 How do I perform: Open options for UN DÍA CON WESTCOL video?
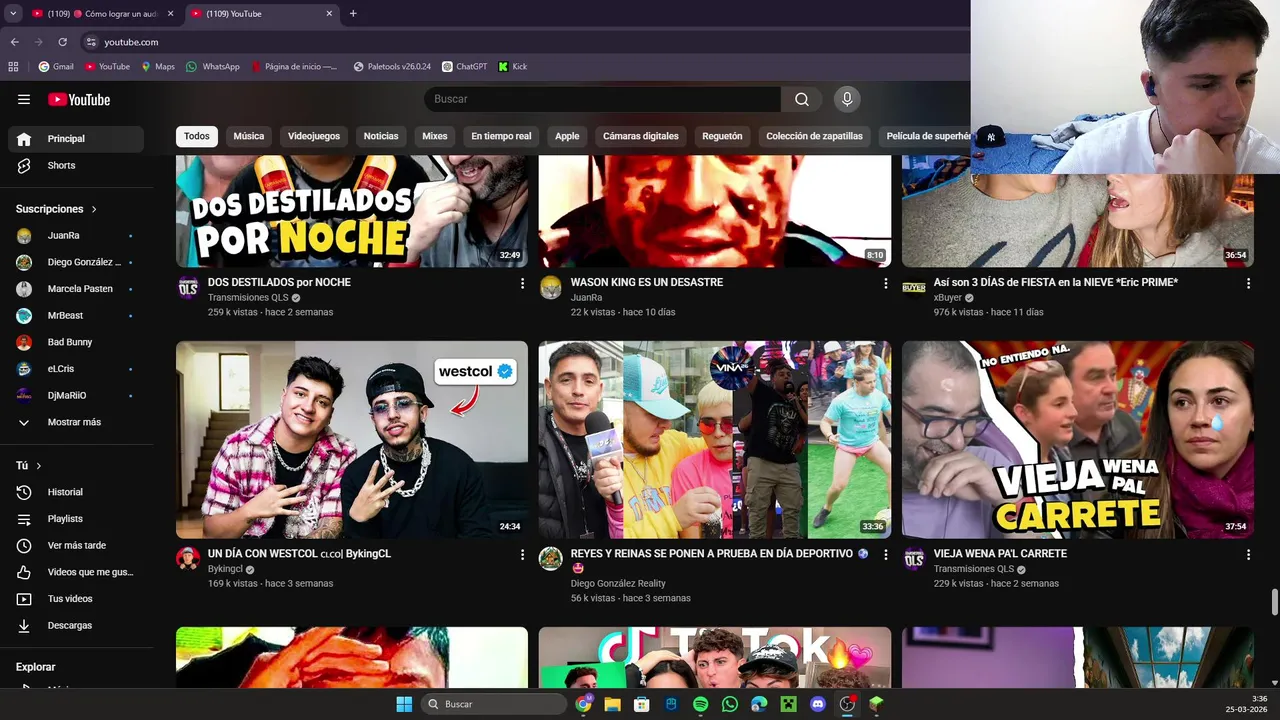pyautogui.click(x=522, y=554)
